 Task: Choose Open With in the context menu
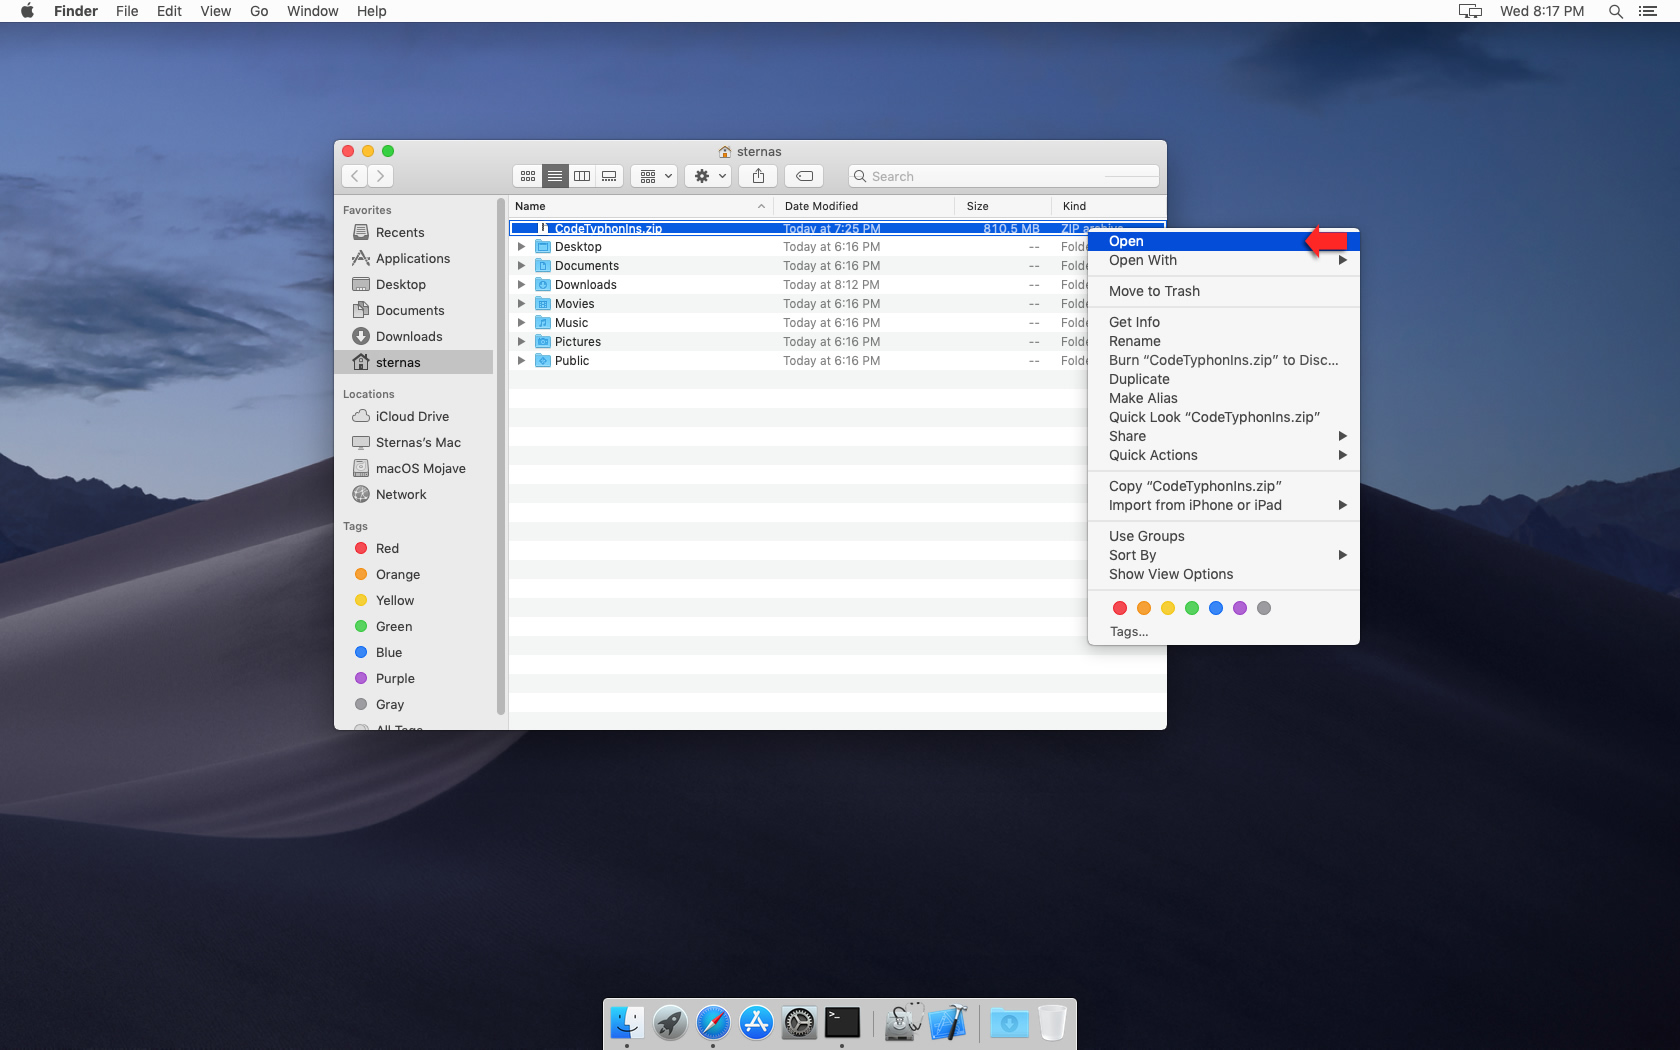click(1223, 260)
